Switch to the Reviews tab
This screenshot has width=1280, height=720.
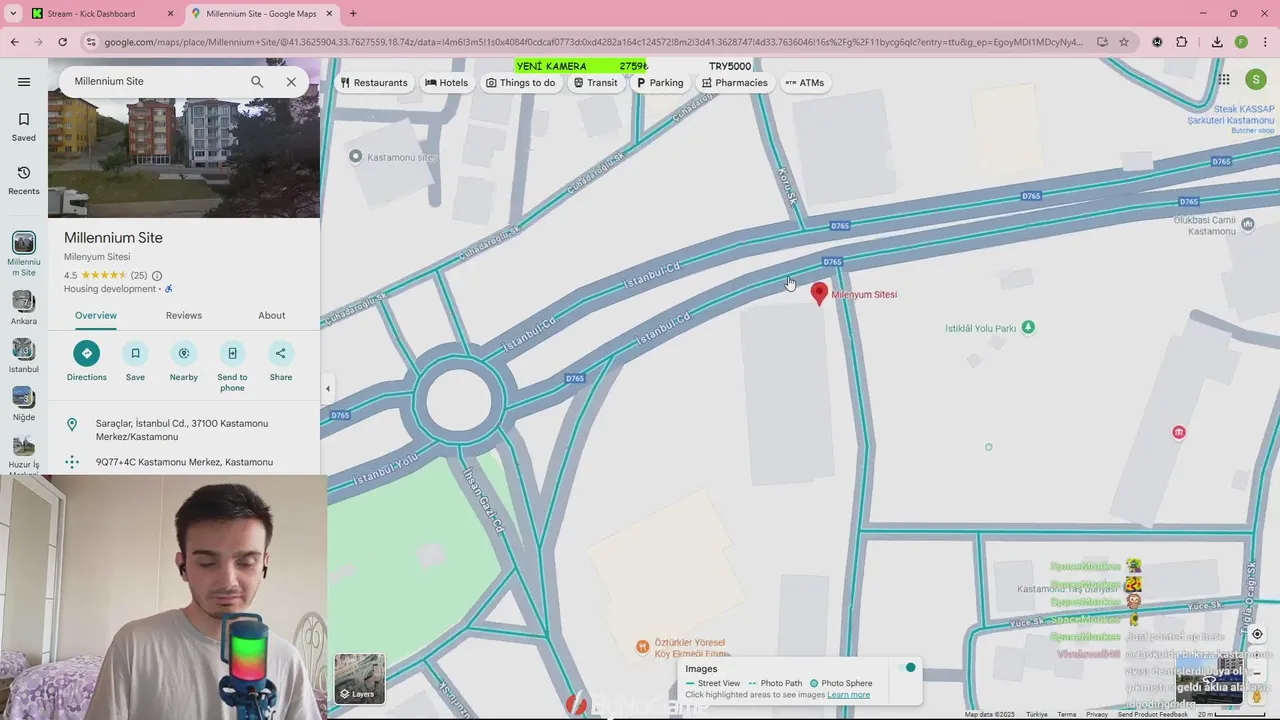(x=184, y=315)
